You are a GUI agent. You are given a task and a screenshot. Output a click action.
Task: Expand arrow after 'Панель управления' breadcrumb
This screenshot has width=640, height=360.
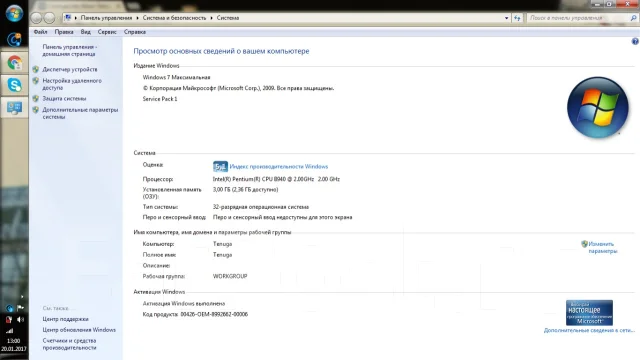(x=138, y=18)
